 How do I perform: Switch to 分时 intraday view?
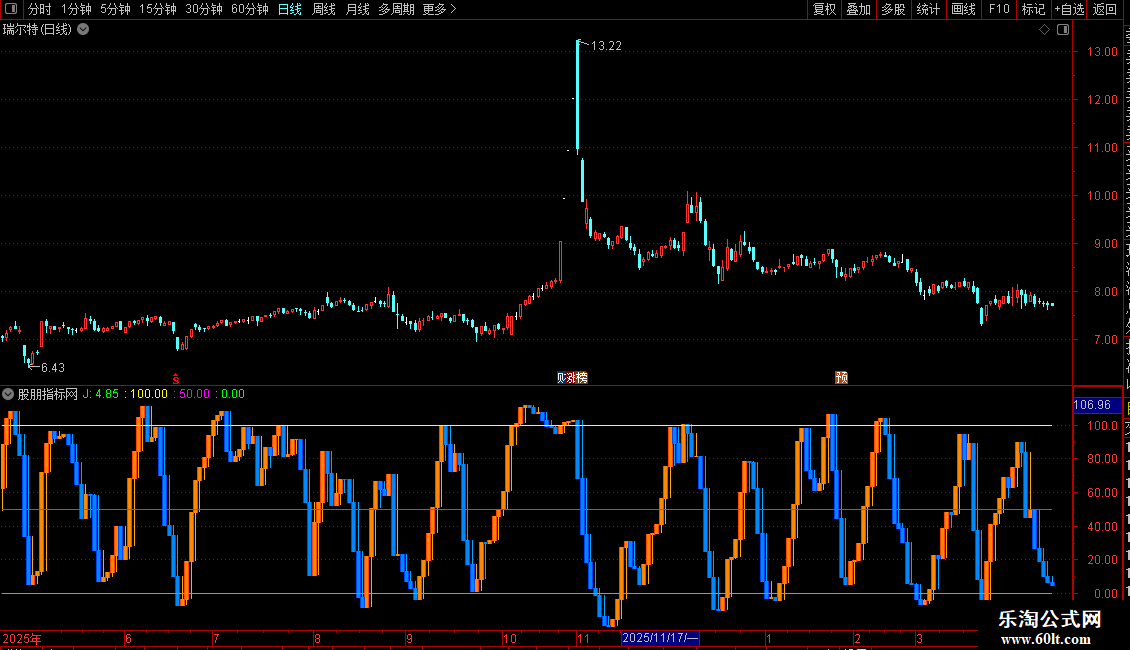click(x=40, y=9)
